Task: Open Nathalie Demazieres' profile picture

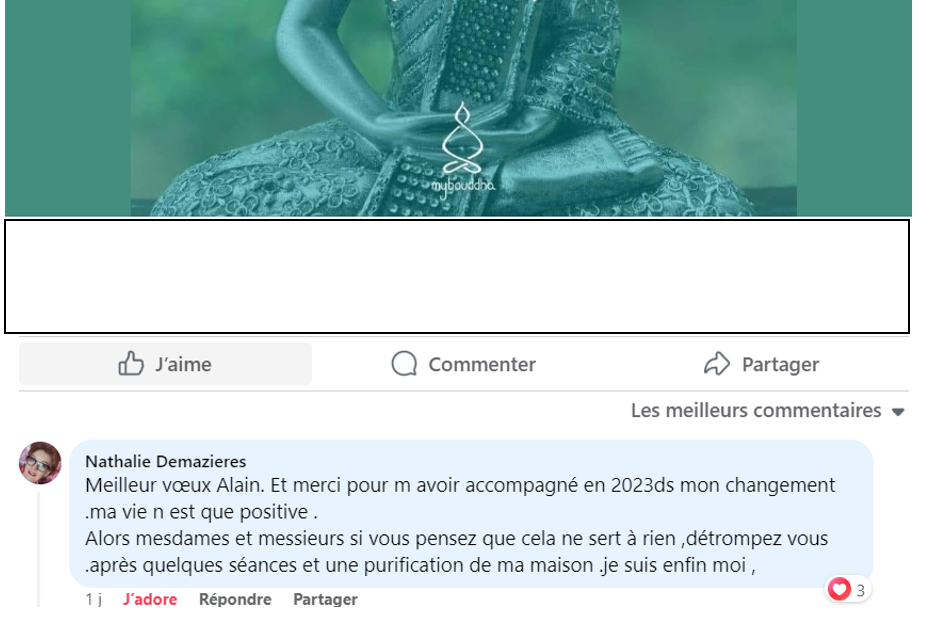Action: pos(40,463)
